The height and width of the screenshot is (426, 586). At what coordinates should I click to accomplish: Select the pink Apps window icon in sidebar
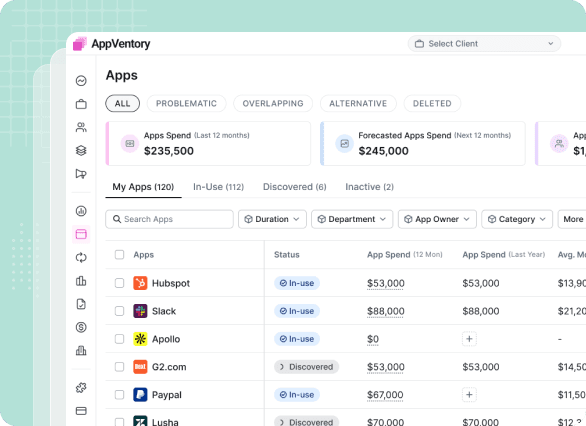pyautogui.click(x=81, y=234)
